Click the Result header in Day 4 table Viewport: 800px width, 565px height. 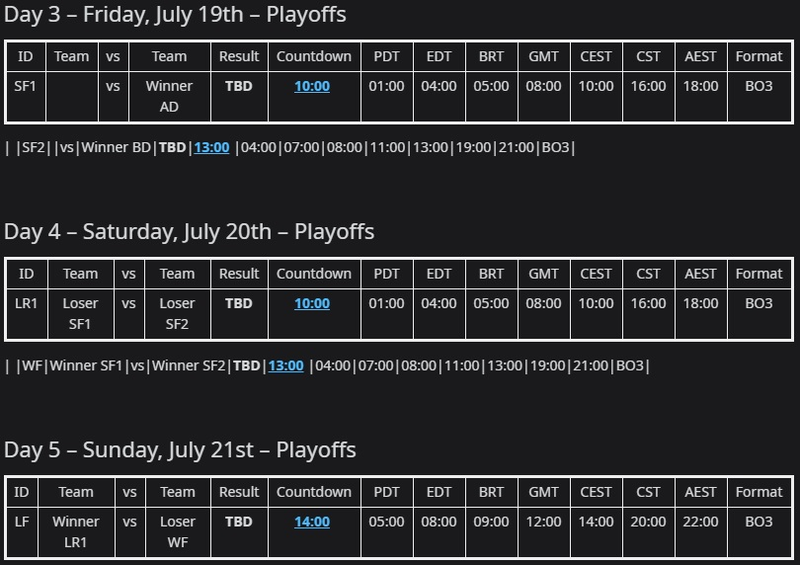239,274
